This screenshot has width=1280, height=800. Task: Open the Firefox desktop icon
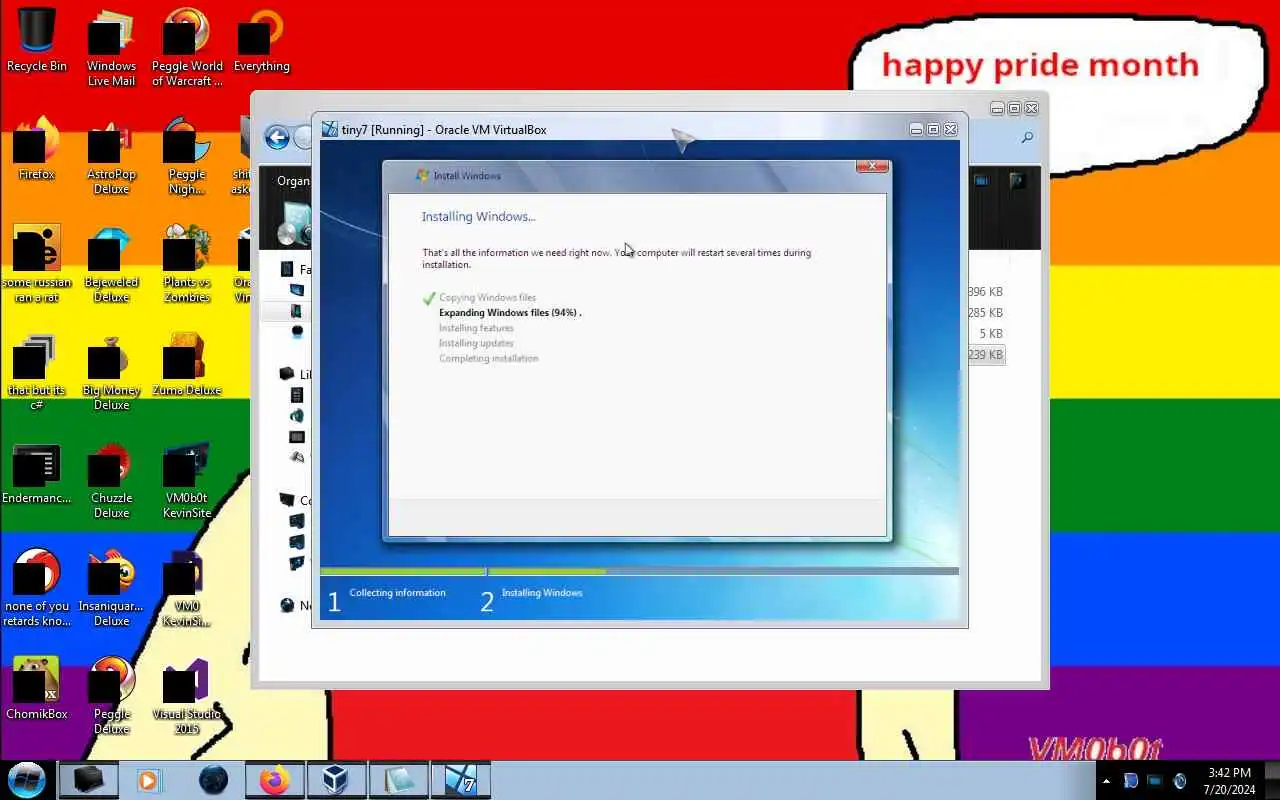(37, 148)
